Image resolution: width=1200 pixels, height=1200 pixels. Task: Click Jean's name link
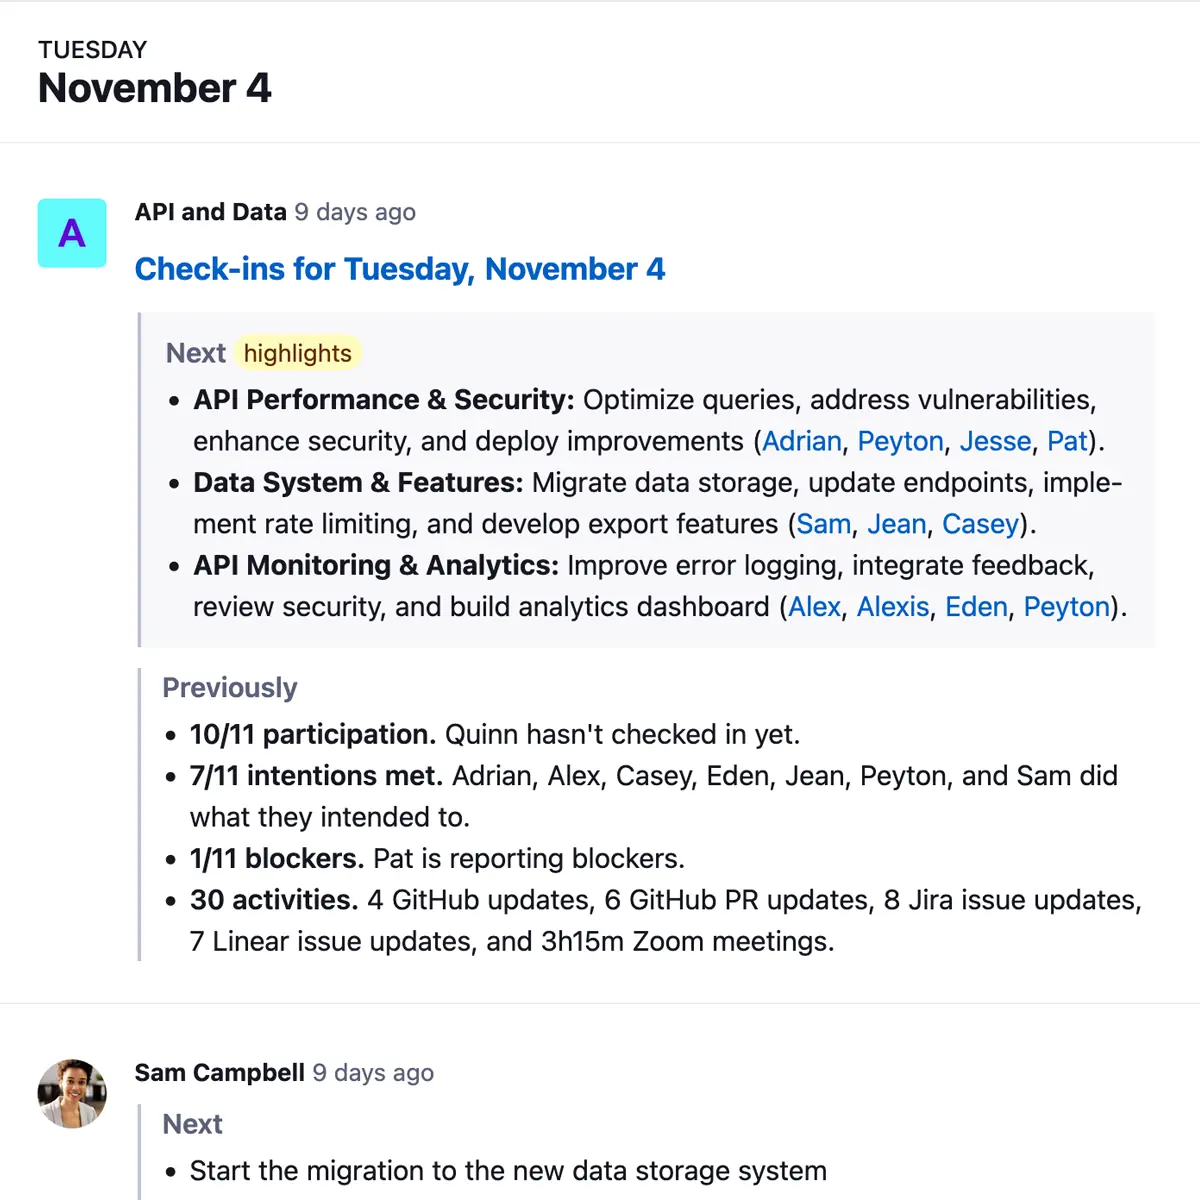895,523
